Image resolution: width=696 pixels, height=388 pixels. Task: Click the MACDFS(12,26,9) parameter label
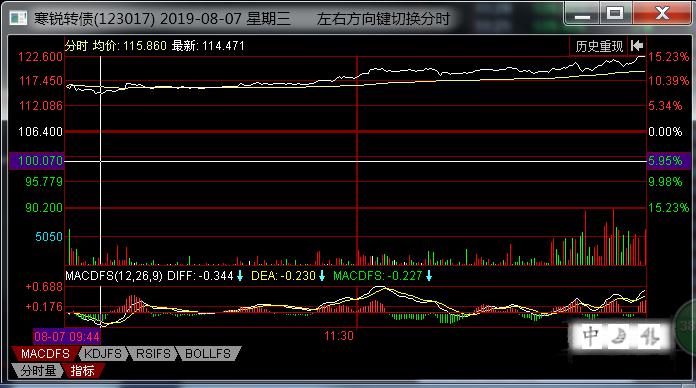pyautogui.click(x=114, y=276)
